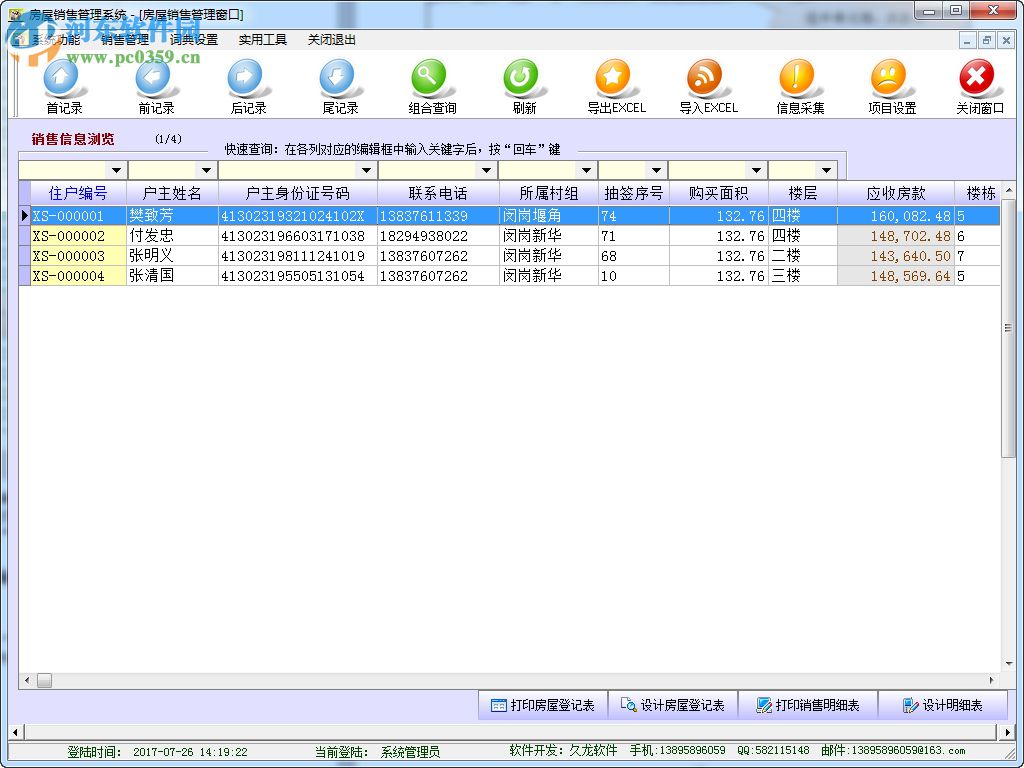Click amount 148,569.64 cell

tap(896, 276)
